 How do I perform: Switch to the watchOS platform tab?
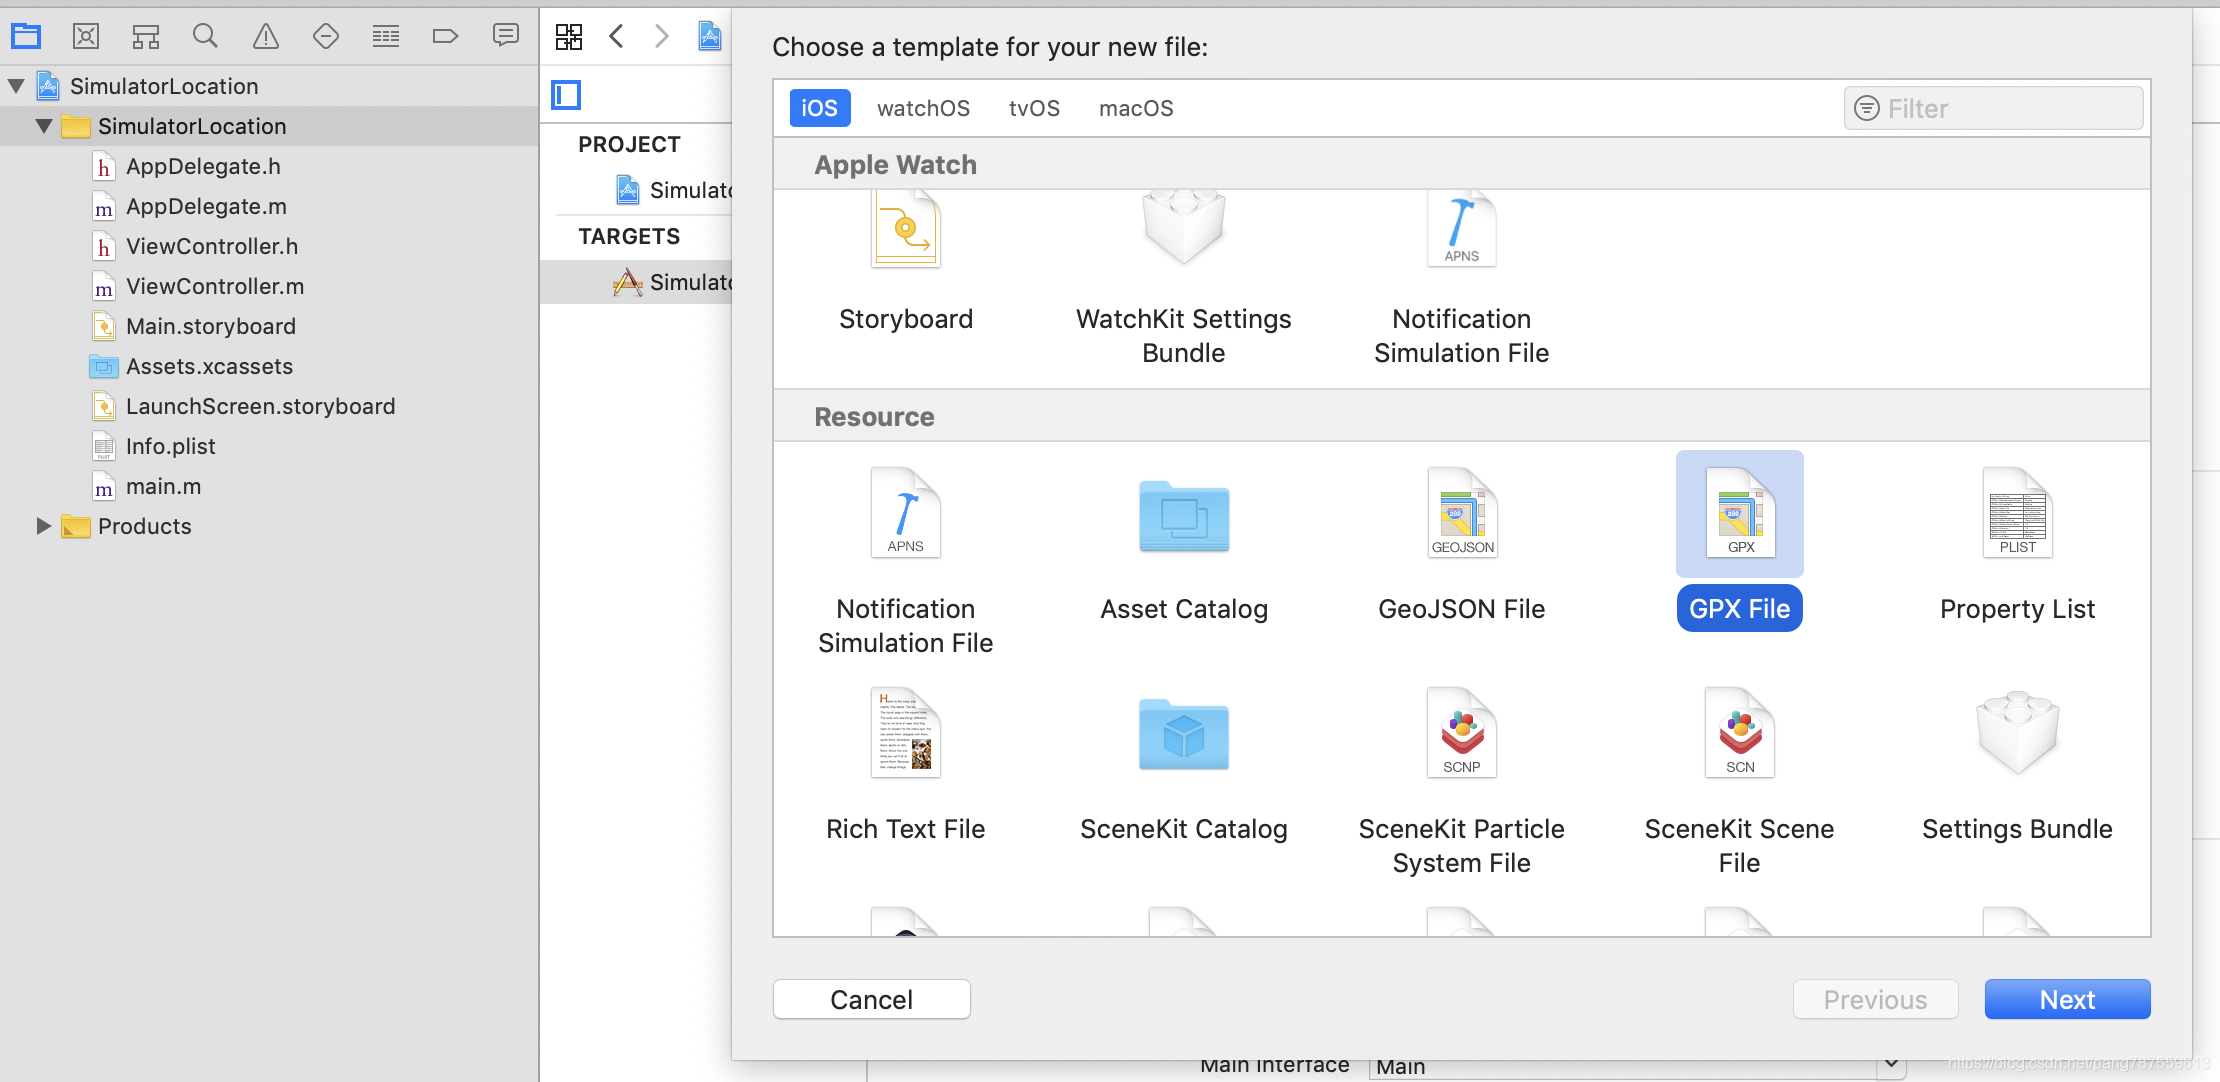coord(923,108)
